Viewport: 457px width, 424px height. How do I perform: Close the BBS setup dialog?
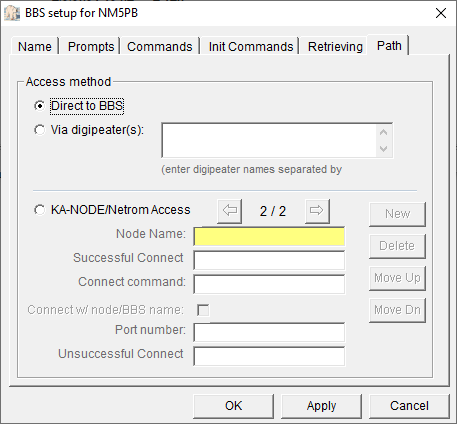441,13
